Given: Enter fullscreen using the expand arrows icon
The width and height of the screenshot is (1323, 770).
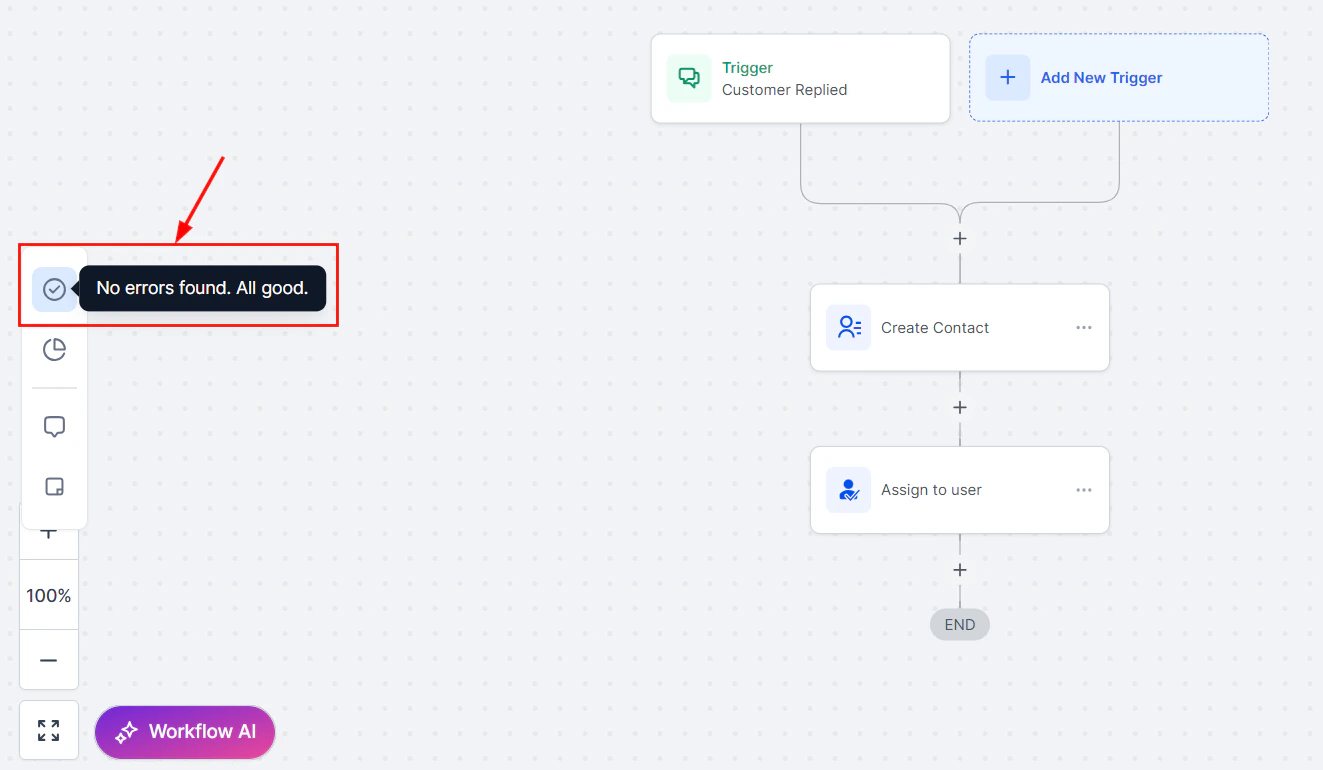Looking at the screenshot, I should (x=48, y=730).
